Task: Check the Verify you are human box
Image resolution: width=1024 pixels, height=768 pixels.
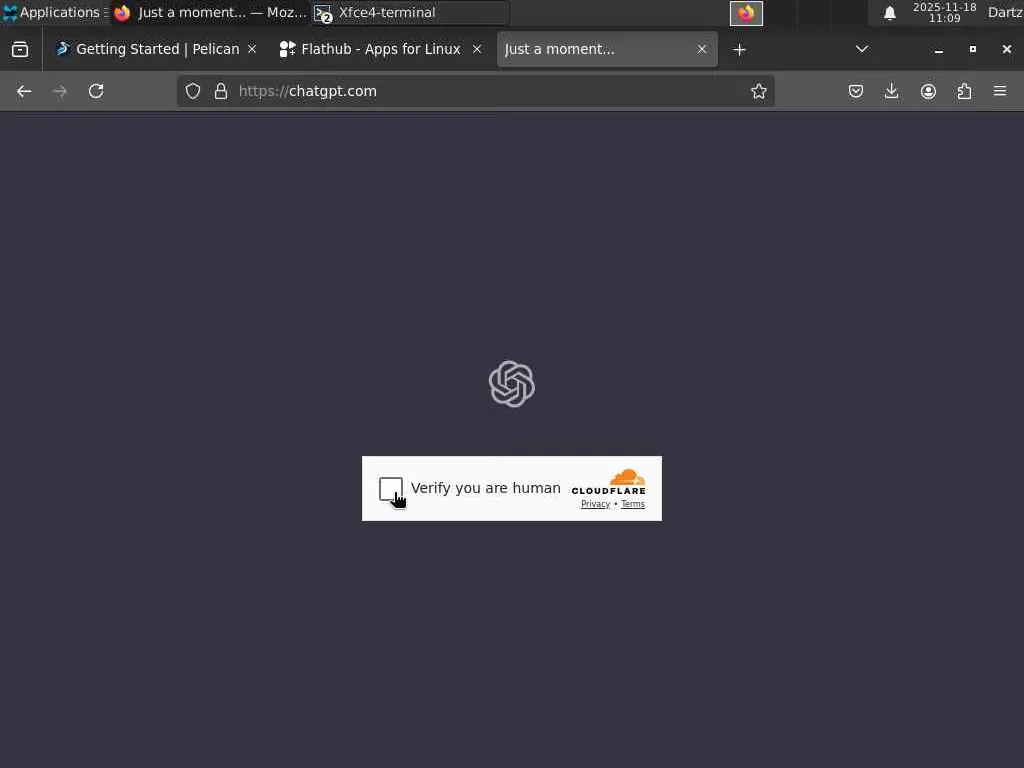Action: coord(391,488)
